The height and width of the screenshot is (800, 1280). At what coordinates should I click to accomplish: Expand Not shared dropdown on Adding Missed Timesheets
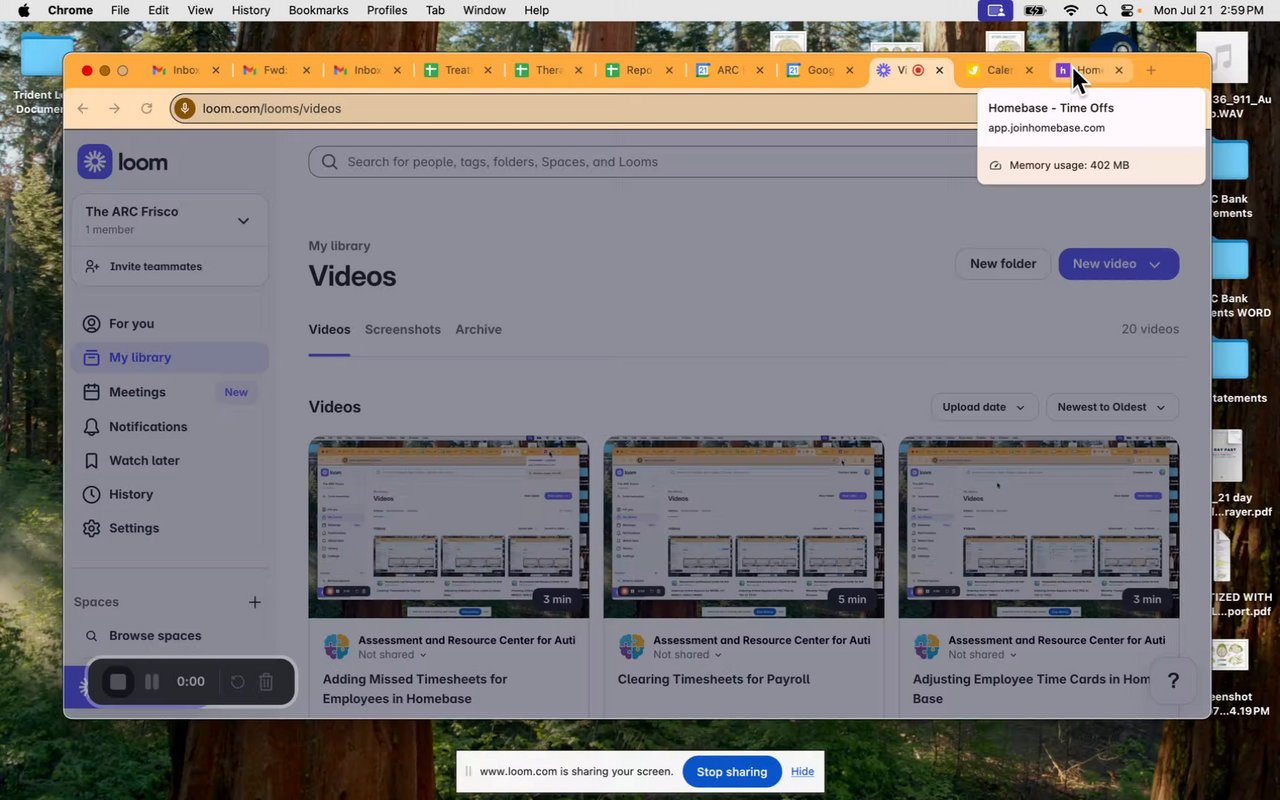(x=392, y=655)
